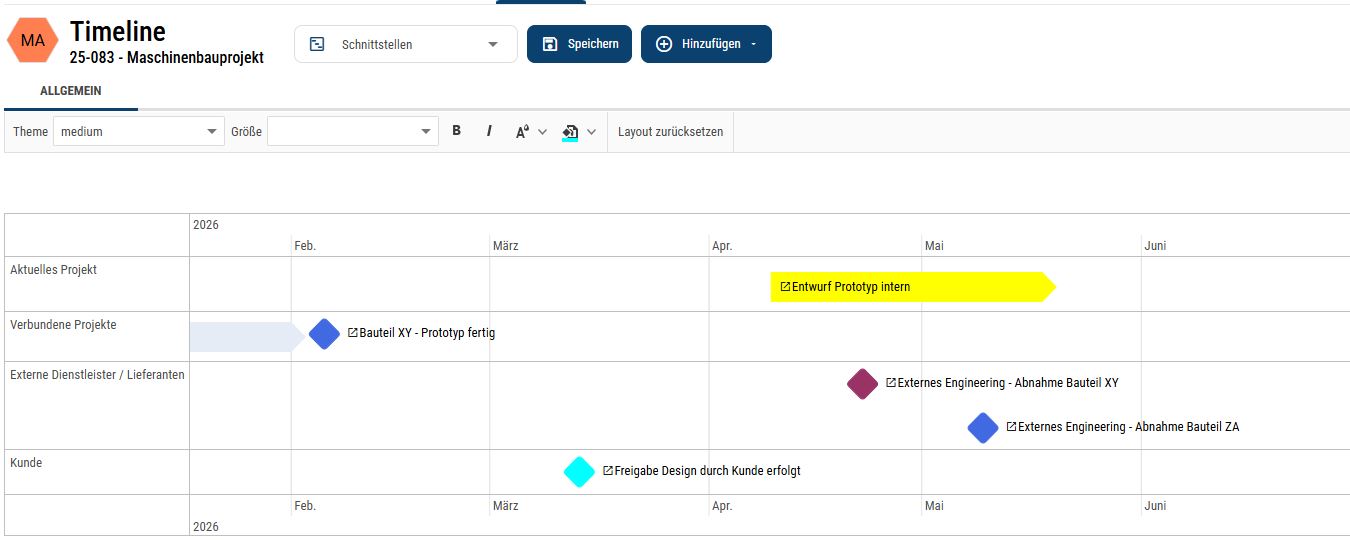This screenshot has height=540, width=1350.
Task: Click the blue Abnahme Bauteil ZA diamond
Action: click(983, 427)
